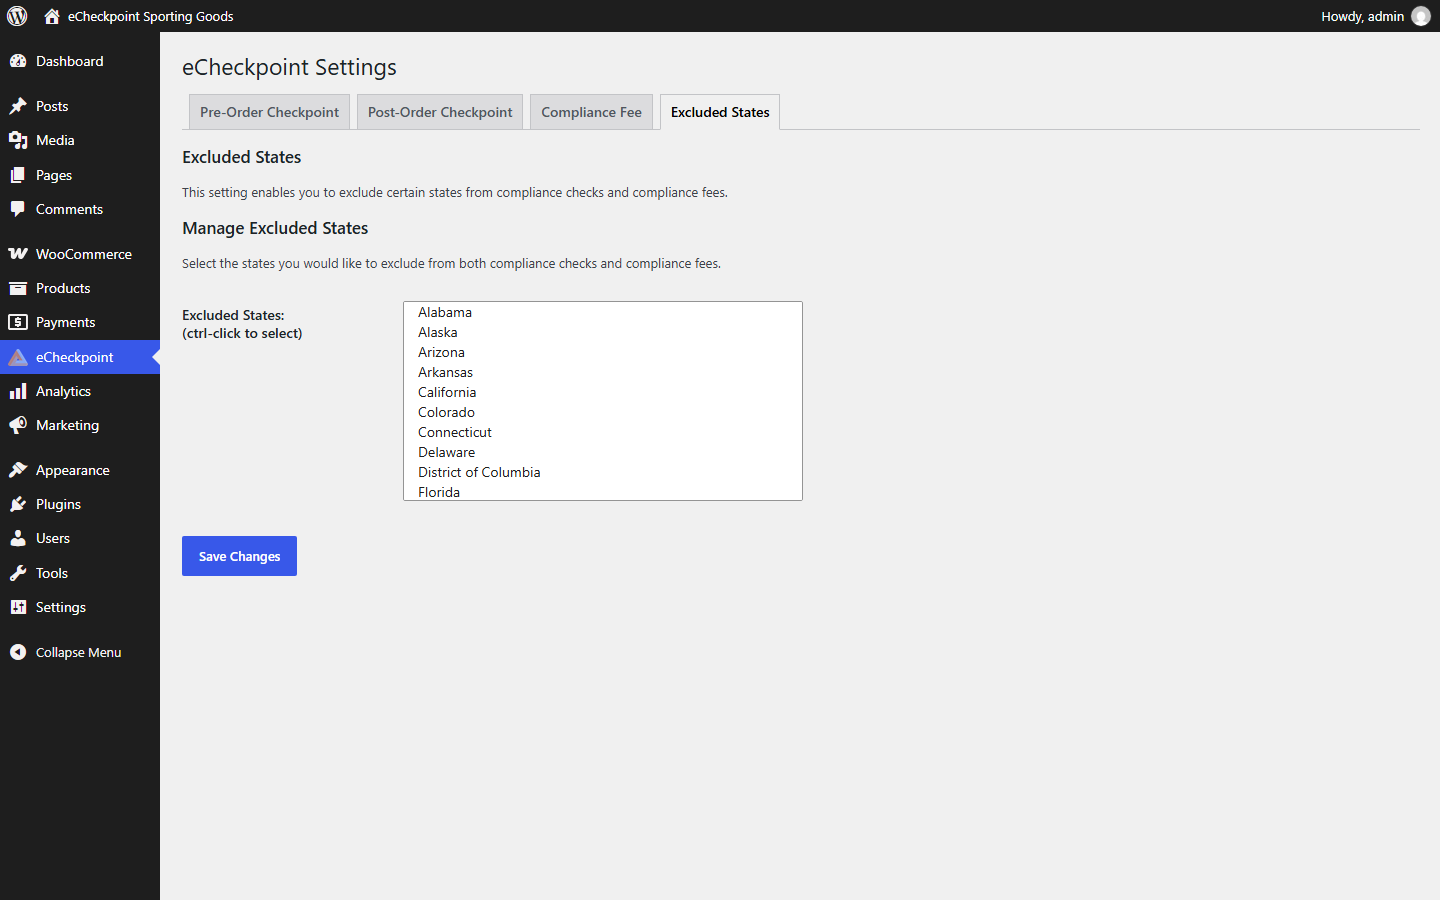Image resolution: width=1440 pixels, height=900 pixels.
Task: Click the Users person icon
Action: click(x=18, y=538)
